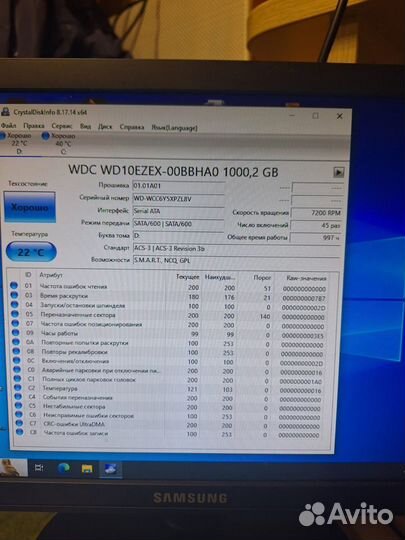Image resolution: width=405 pixels, height=540 pixels.
Task: Click status dot for attribute 0C
Action: tap(17, 360)
